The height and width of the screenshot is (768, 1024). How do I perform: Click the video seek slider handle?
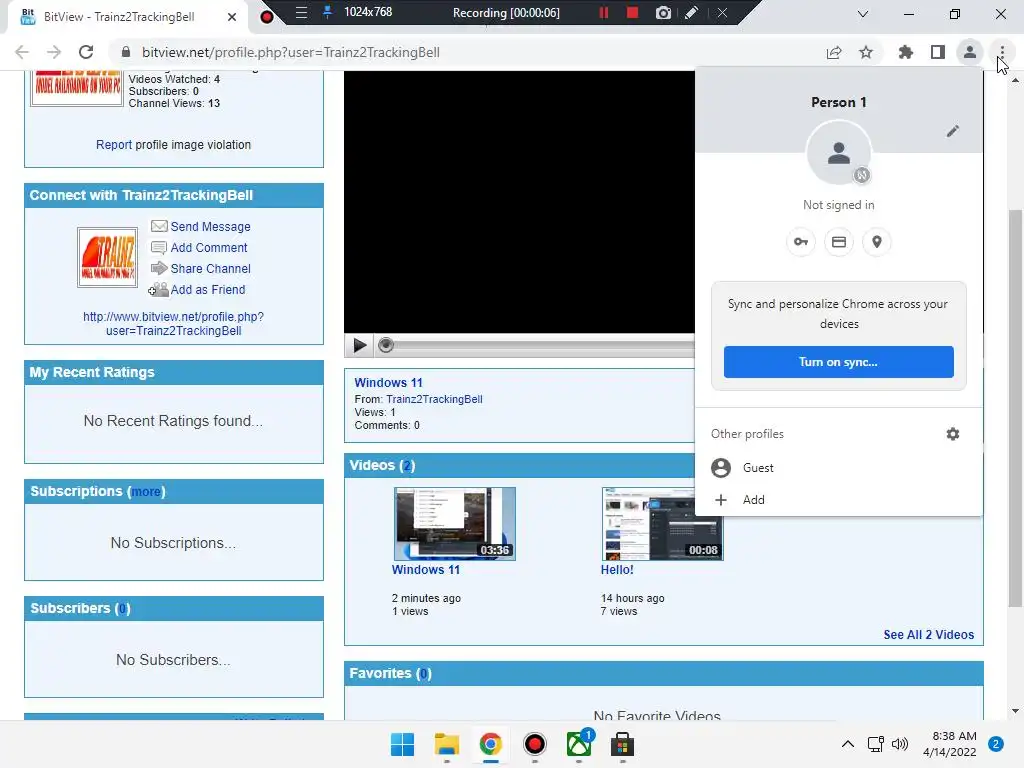pyautogui.click(x=386, y=345)
